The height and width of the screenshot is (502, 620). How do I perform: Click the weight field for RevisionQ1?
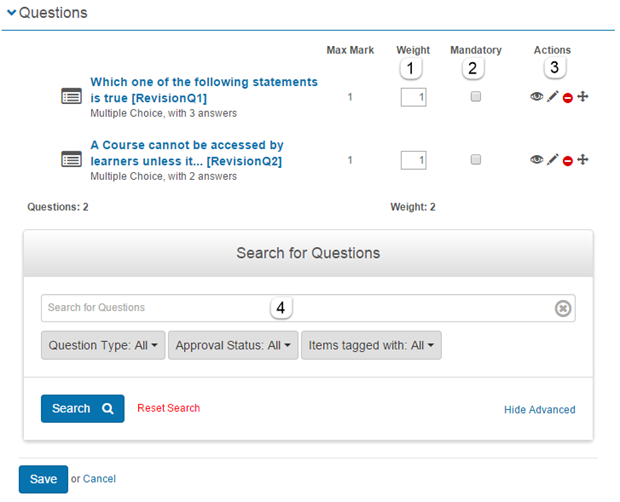(413, 98)
